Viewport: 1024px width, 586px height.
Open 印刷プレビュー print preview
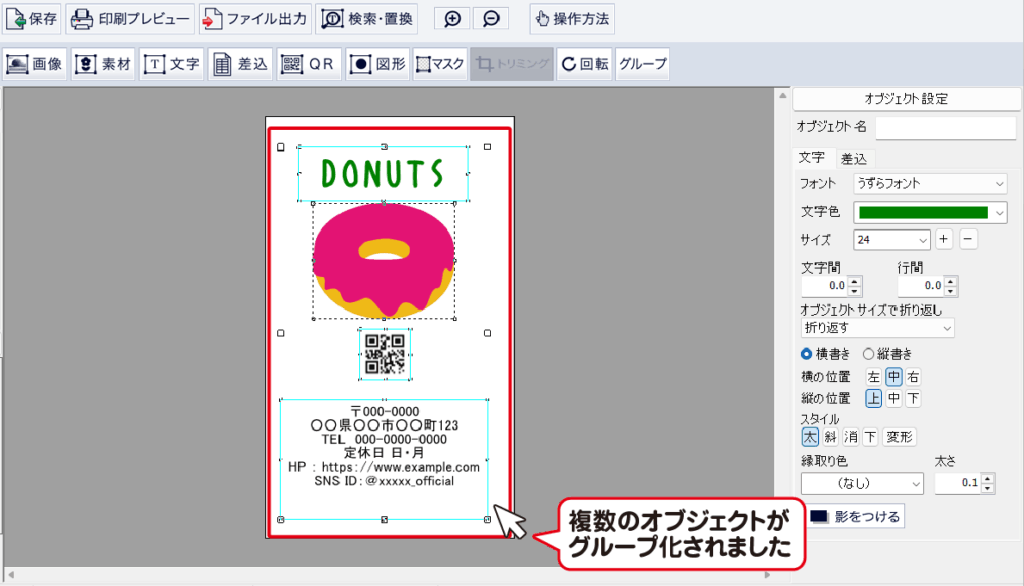point(129,18)
